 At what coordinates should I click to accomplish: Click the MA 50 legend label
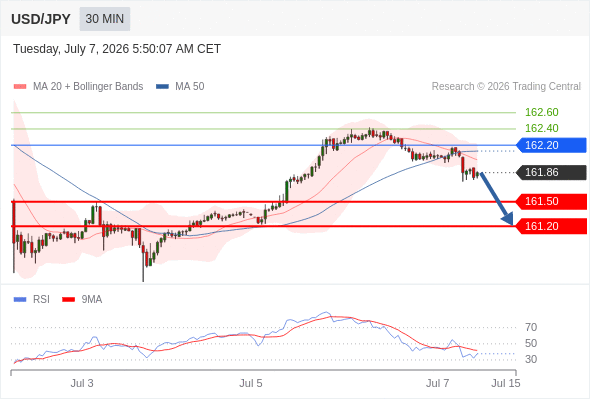point(190,87)
